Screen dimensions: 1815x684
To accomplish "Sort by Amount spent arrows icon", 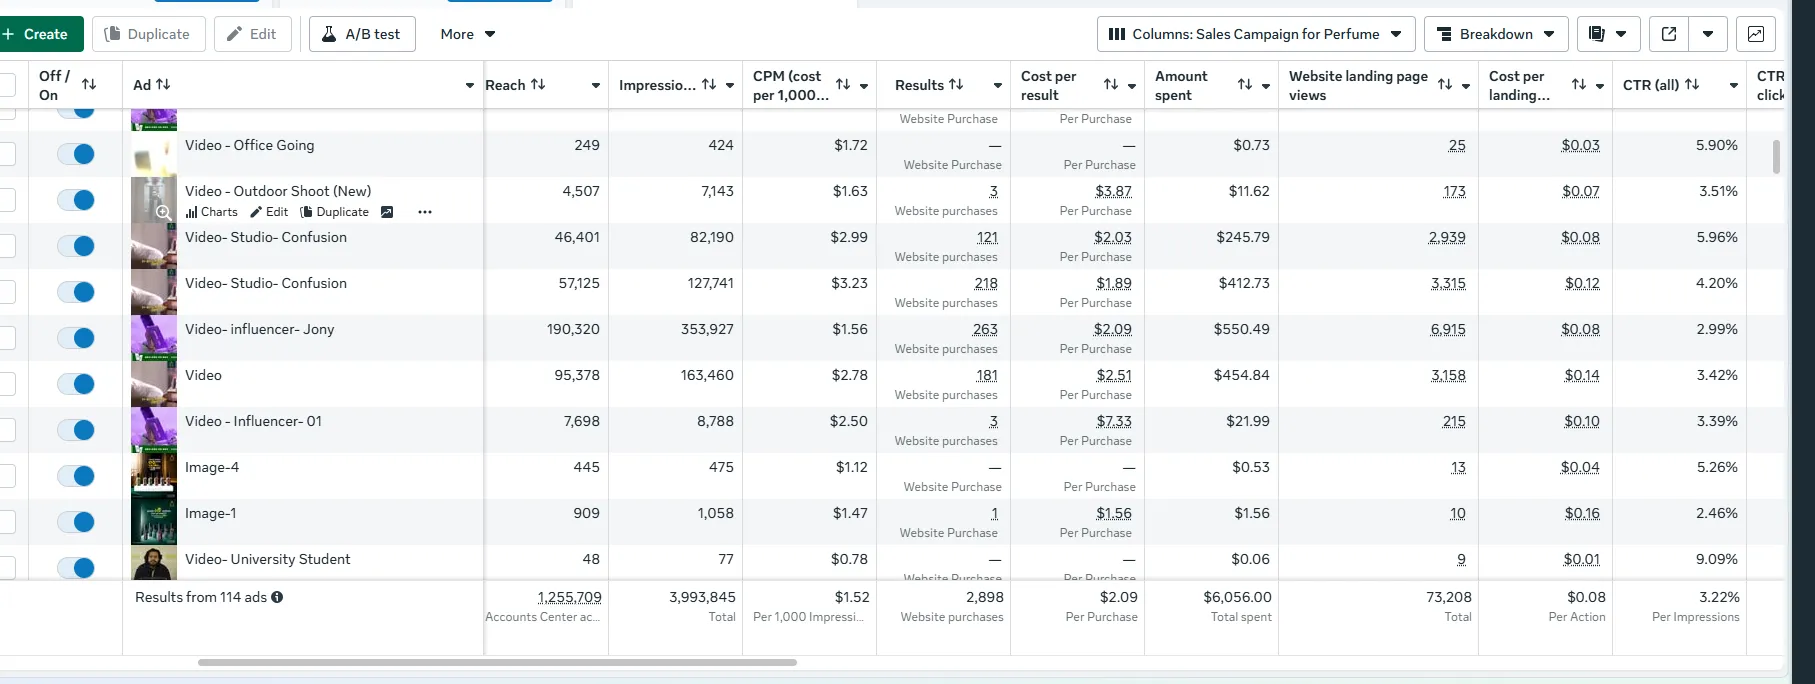I will (1245, 85).
